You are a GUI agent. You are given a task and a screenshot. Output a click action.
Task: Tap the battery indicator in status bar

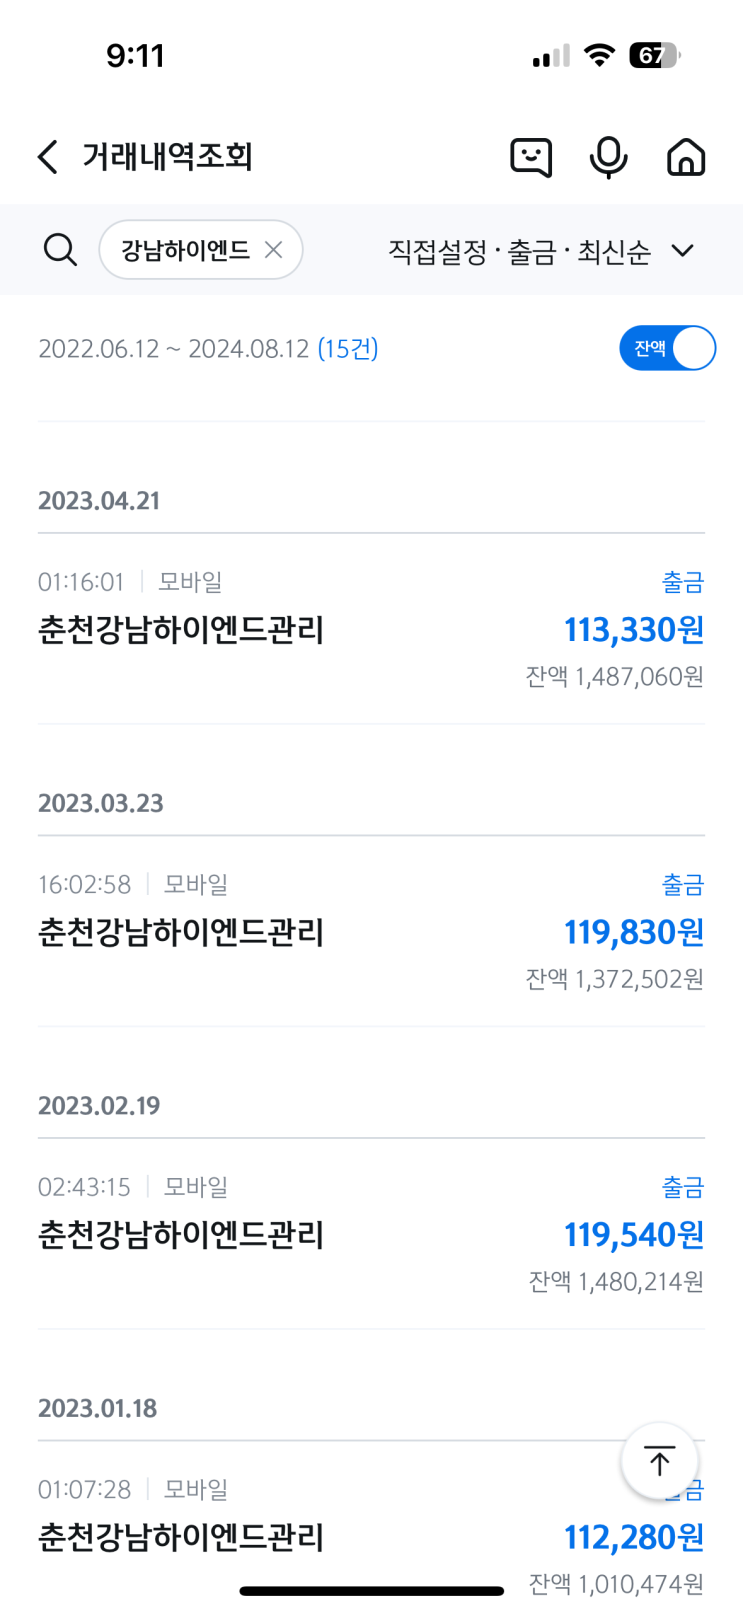point(653,56)
